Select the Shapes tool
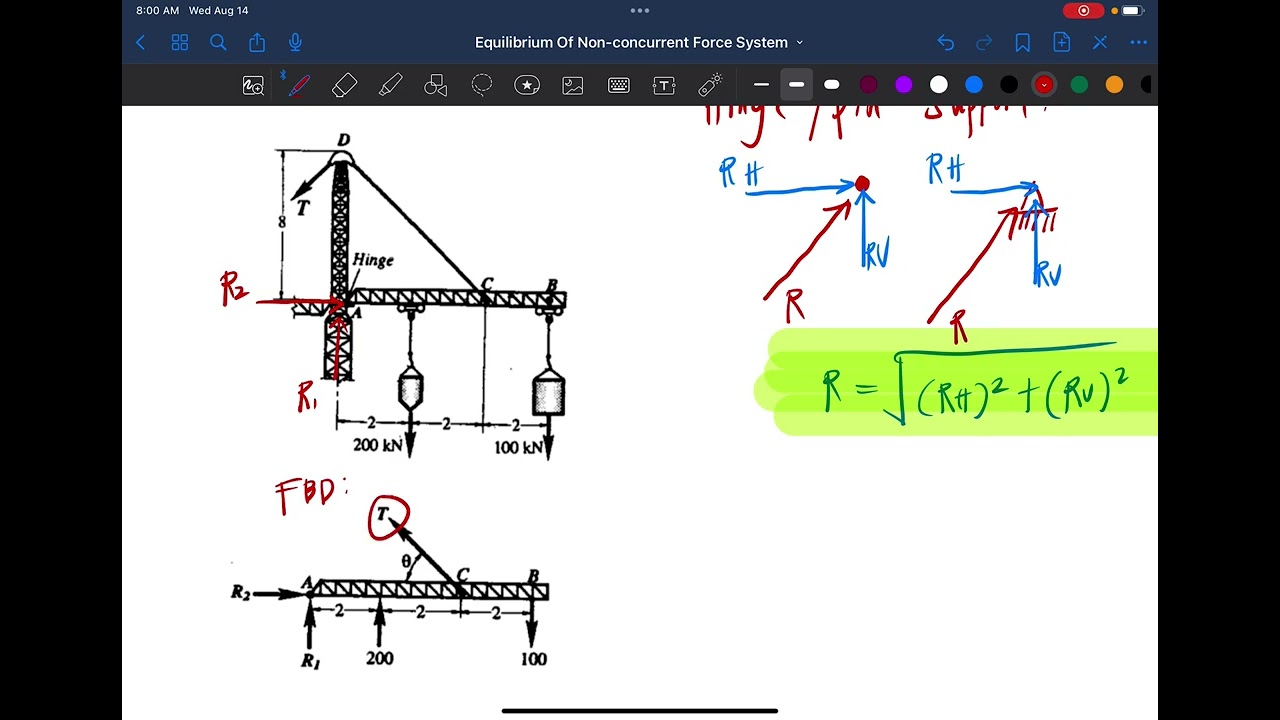Viewport: 1280px width, 720px height. click(436, 85)
